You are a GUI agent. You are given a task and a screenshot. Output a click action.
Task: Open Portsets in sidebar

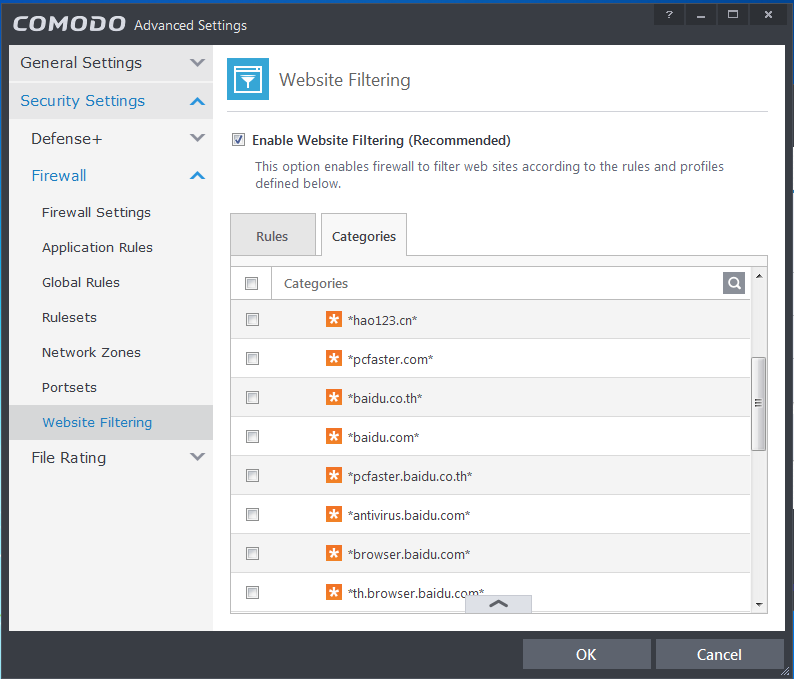69,387
